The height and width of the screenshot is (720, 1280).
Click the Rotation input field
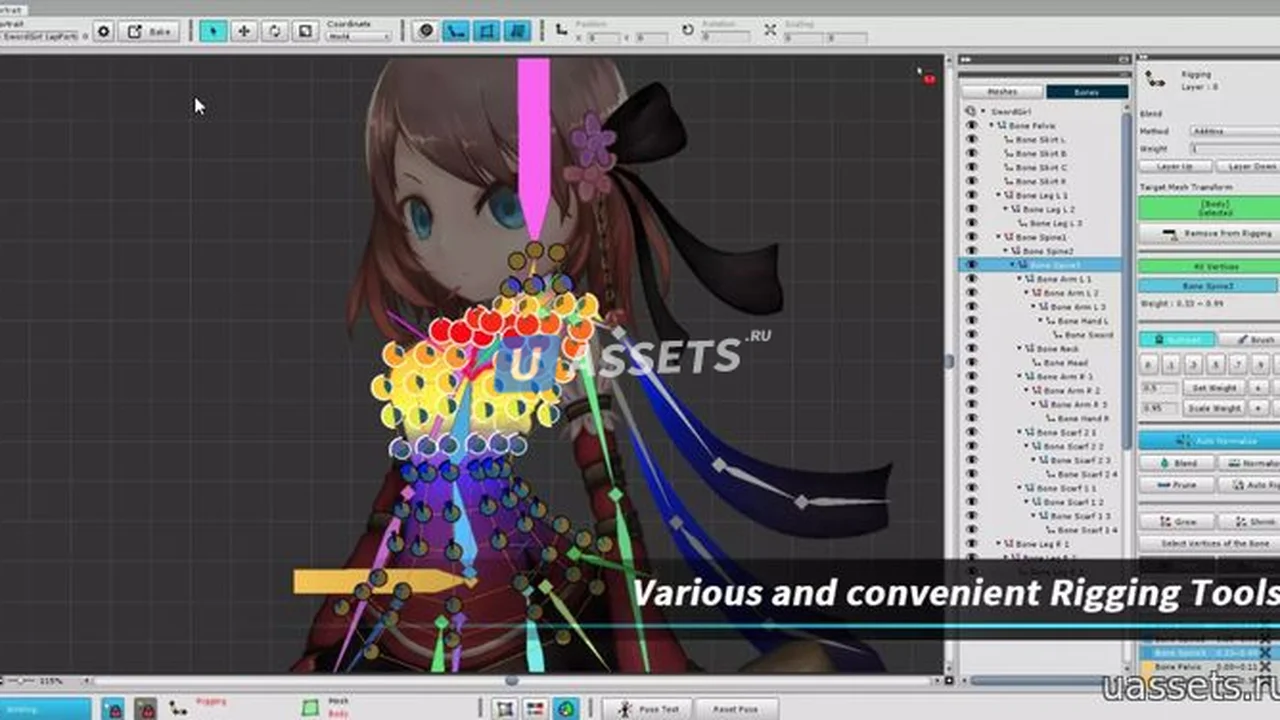(x=727, y=37)
